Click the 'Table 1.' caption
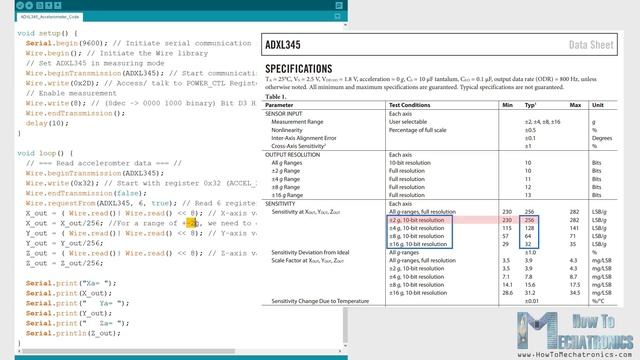 point(276,97)
